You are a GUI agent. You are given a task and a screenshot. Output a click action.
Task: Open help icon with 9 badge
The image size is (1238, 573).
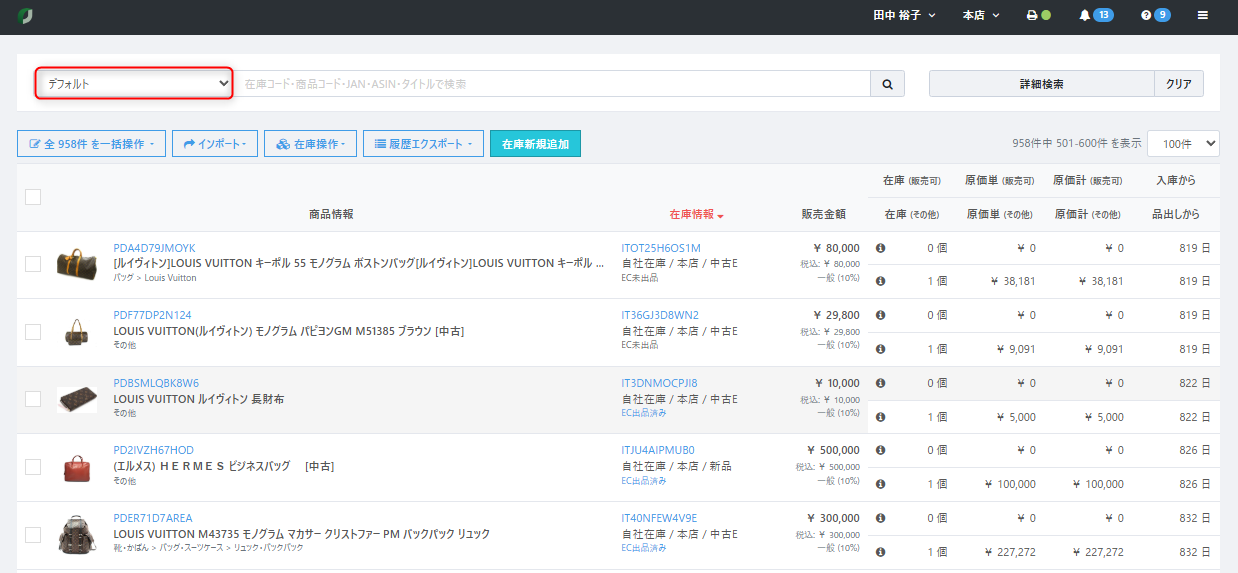pos(1156,16)
